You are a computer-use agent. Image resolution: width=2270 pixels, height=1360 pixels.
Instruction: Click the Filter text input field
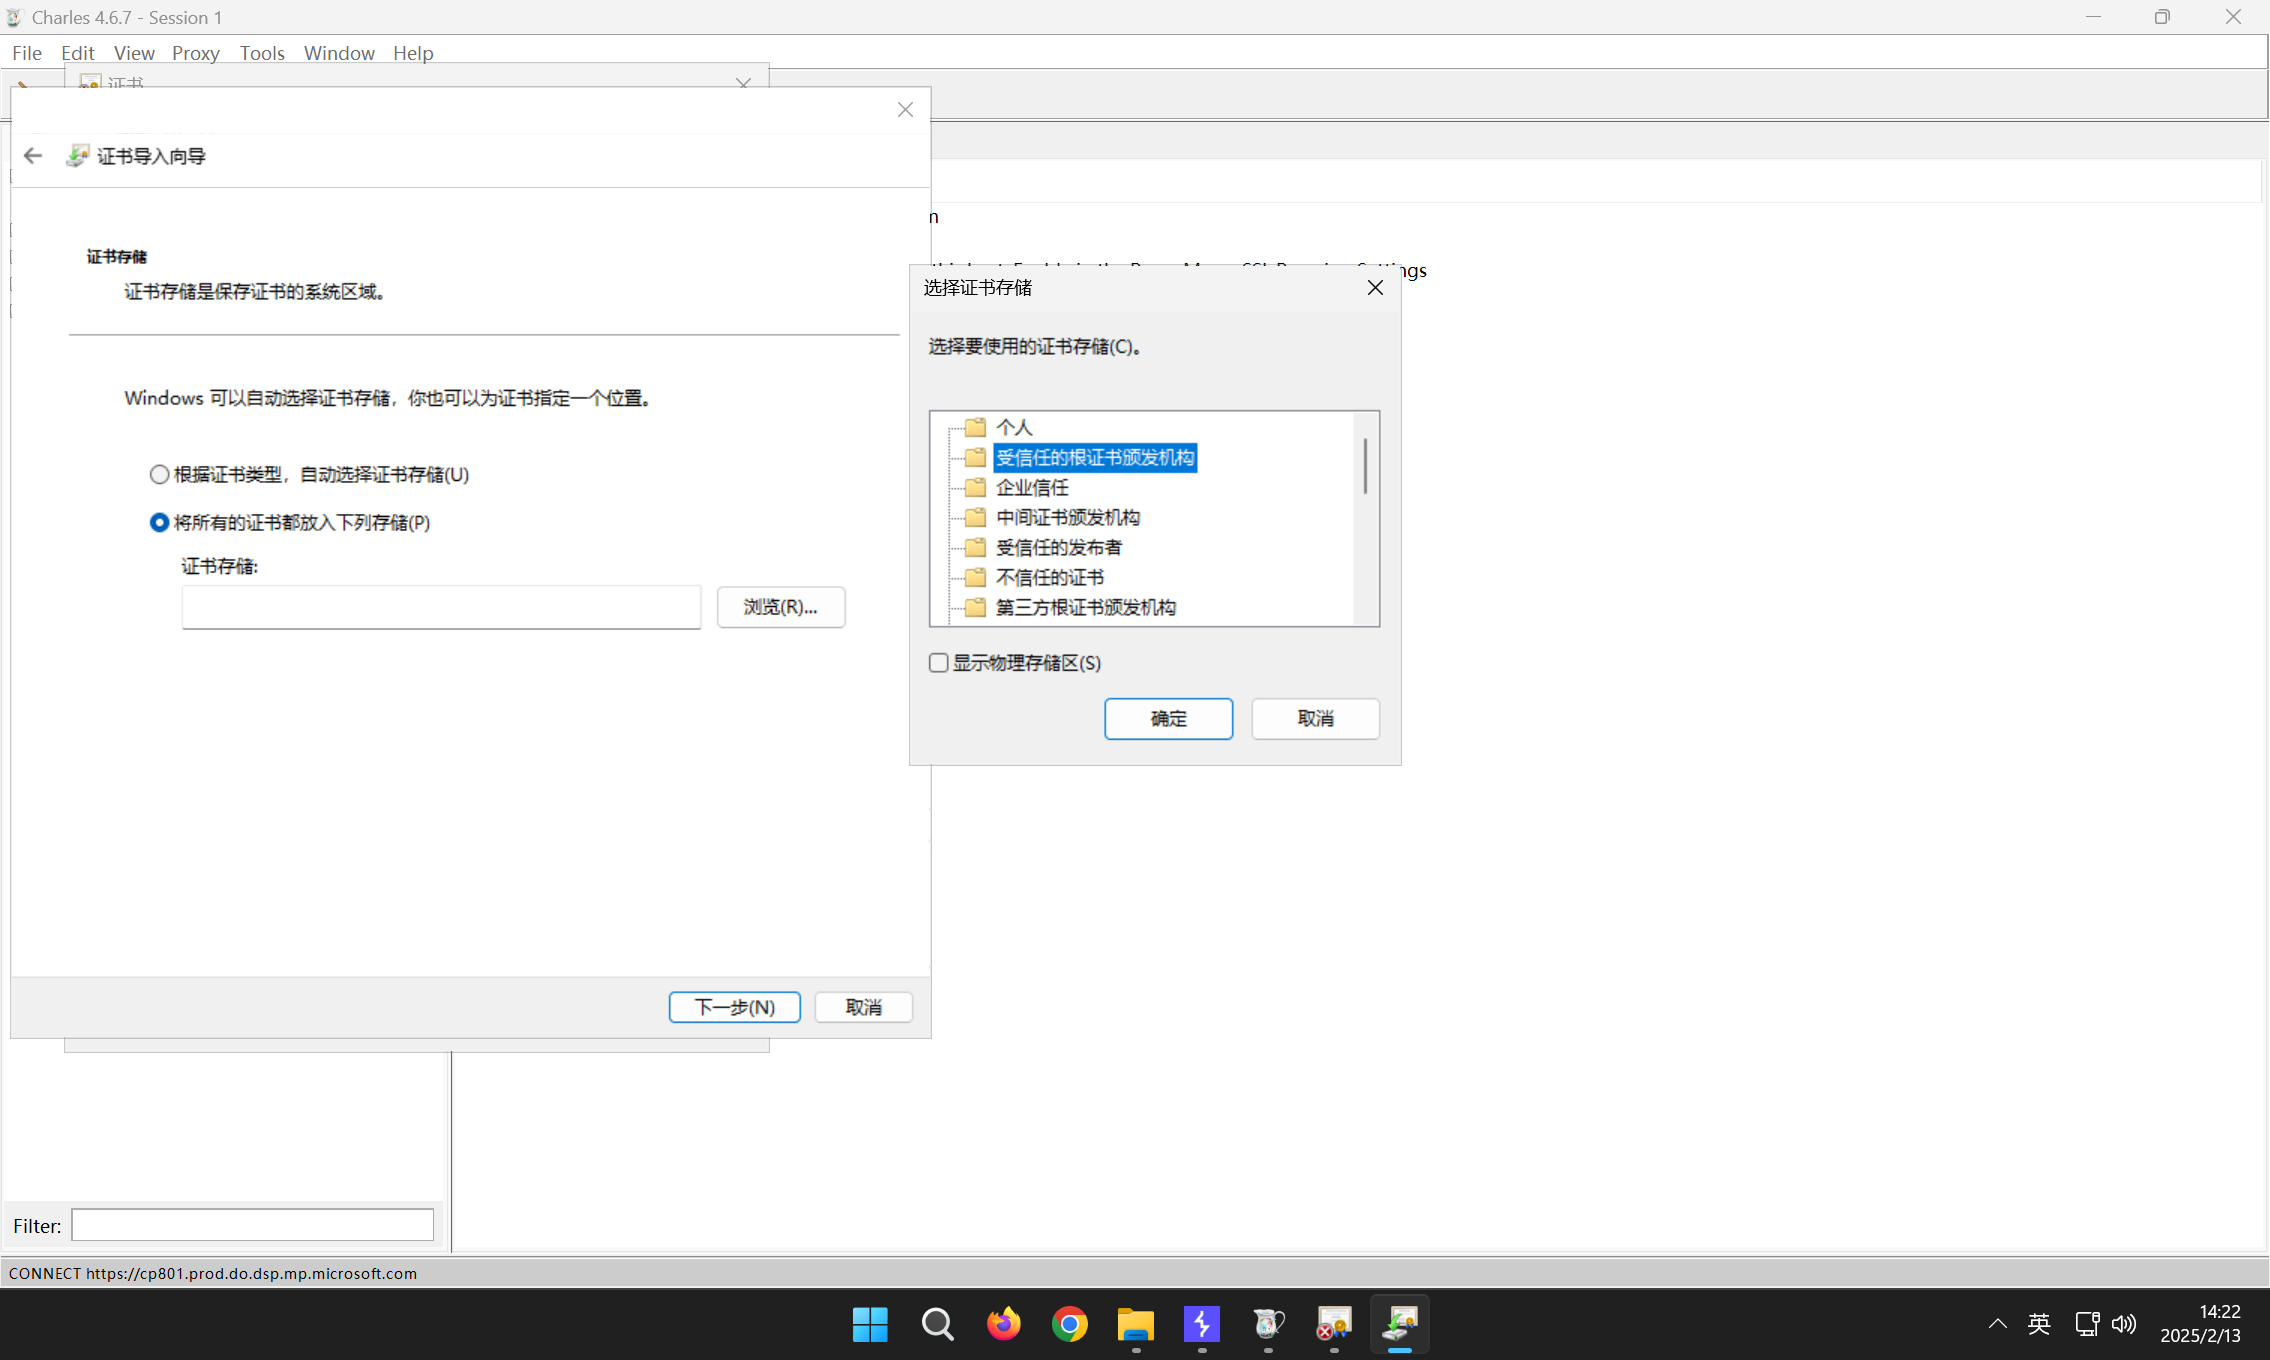[x=252, y=1225]
